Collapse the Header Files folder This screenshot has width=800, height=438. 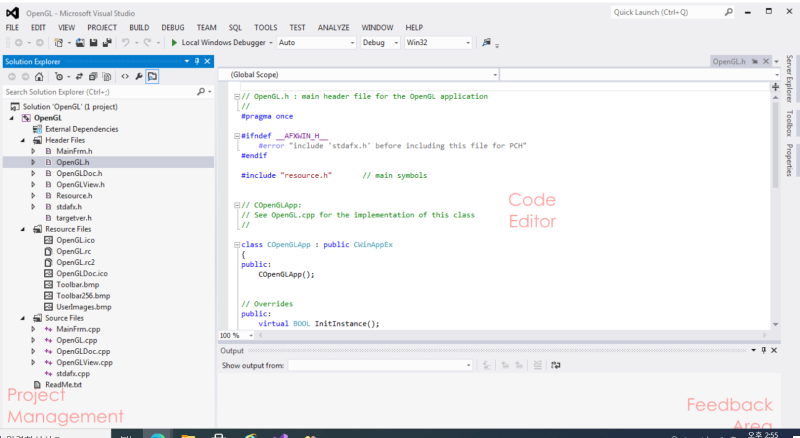pos(22,140)
